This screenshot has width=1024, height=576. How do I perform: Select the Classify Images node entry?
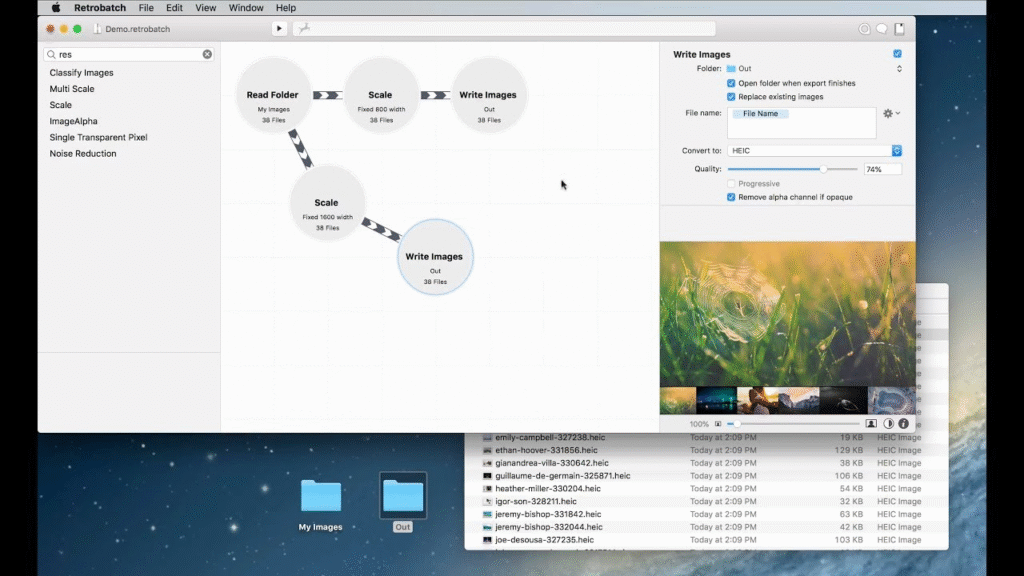point(81,73)
